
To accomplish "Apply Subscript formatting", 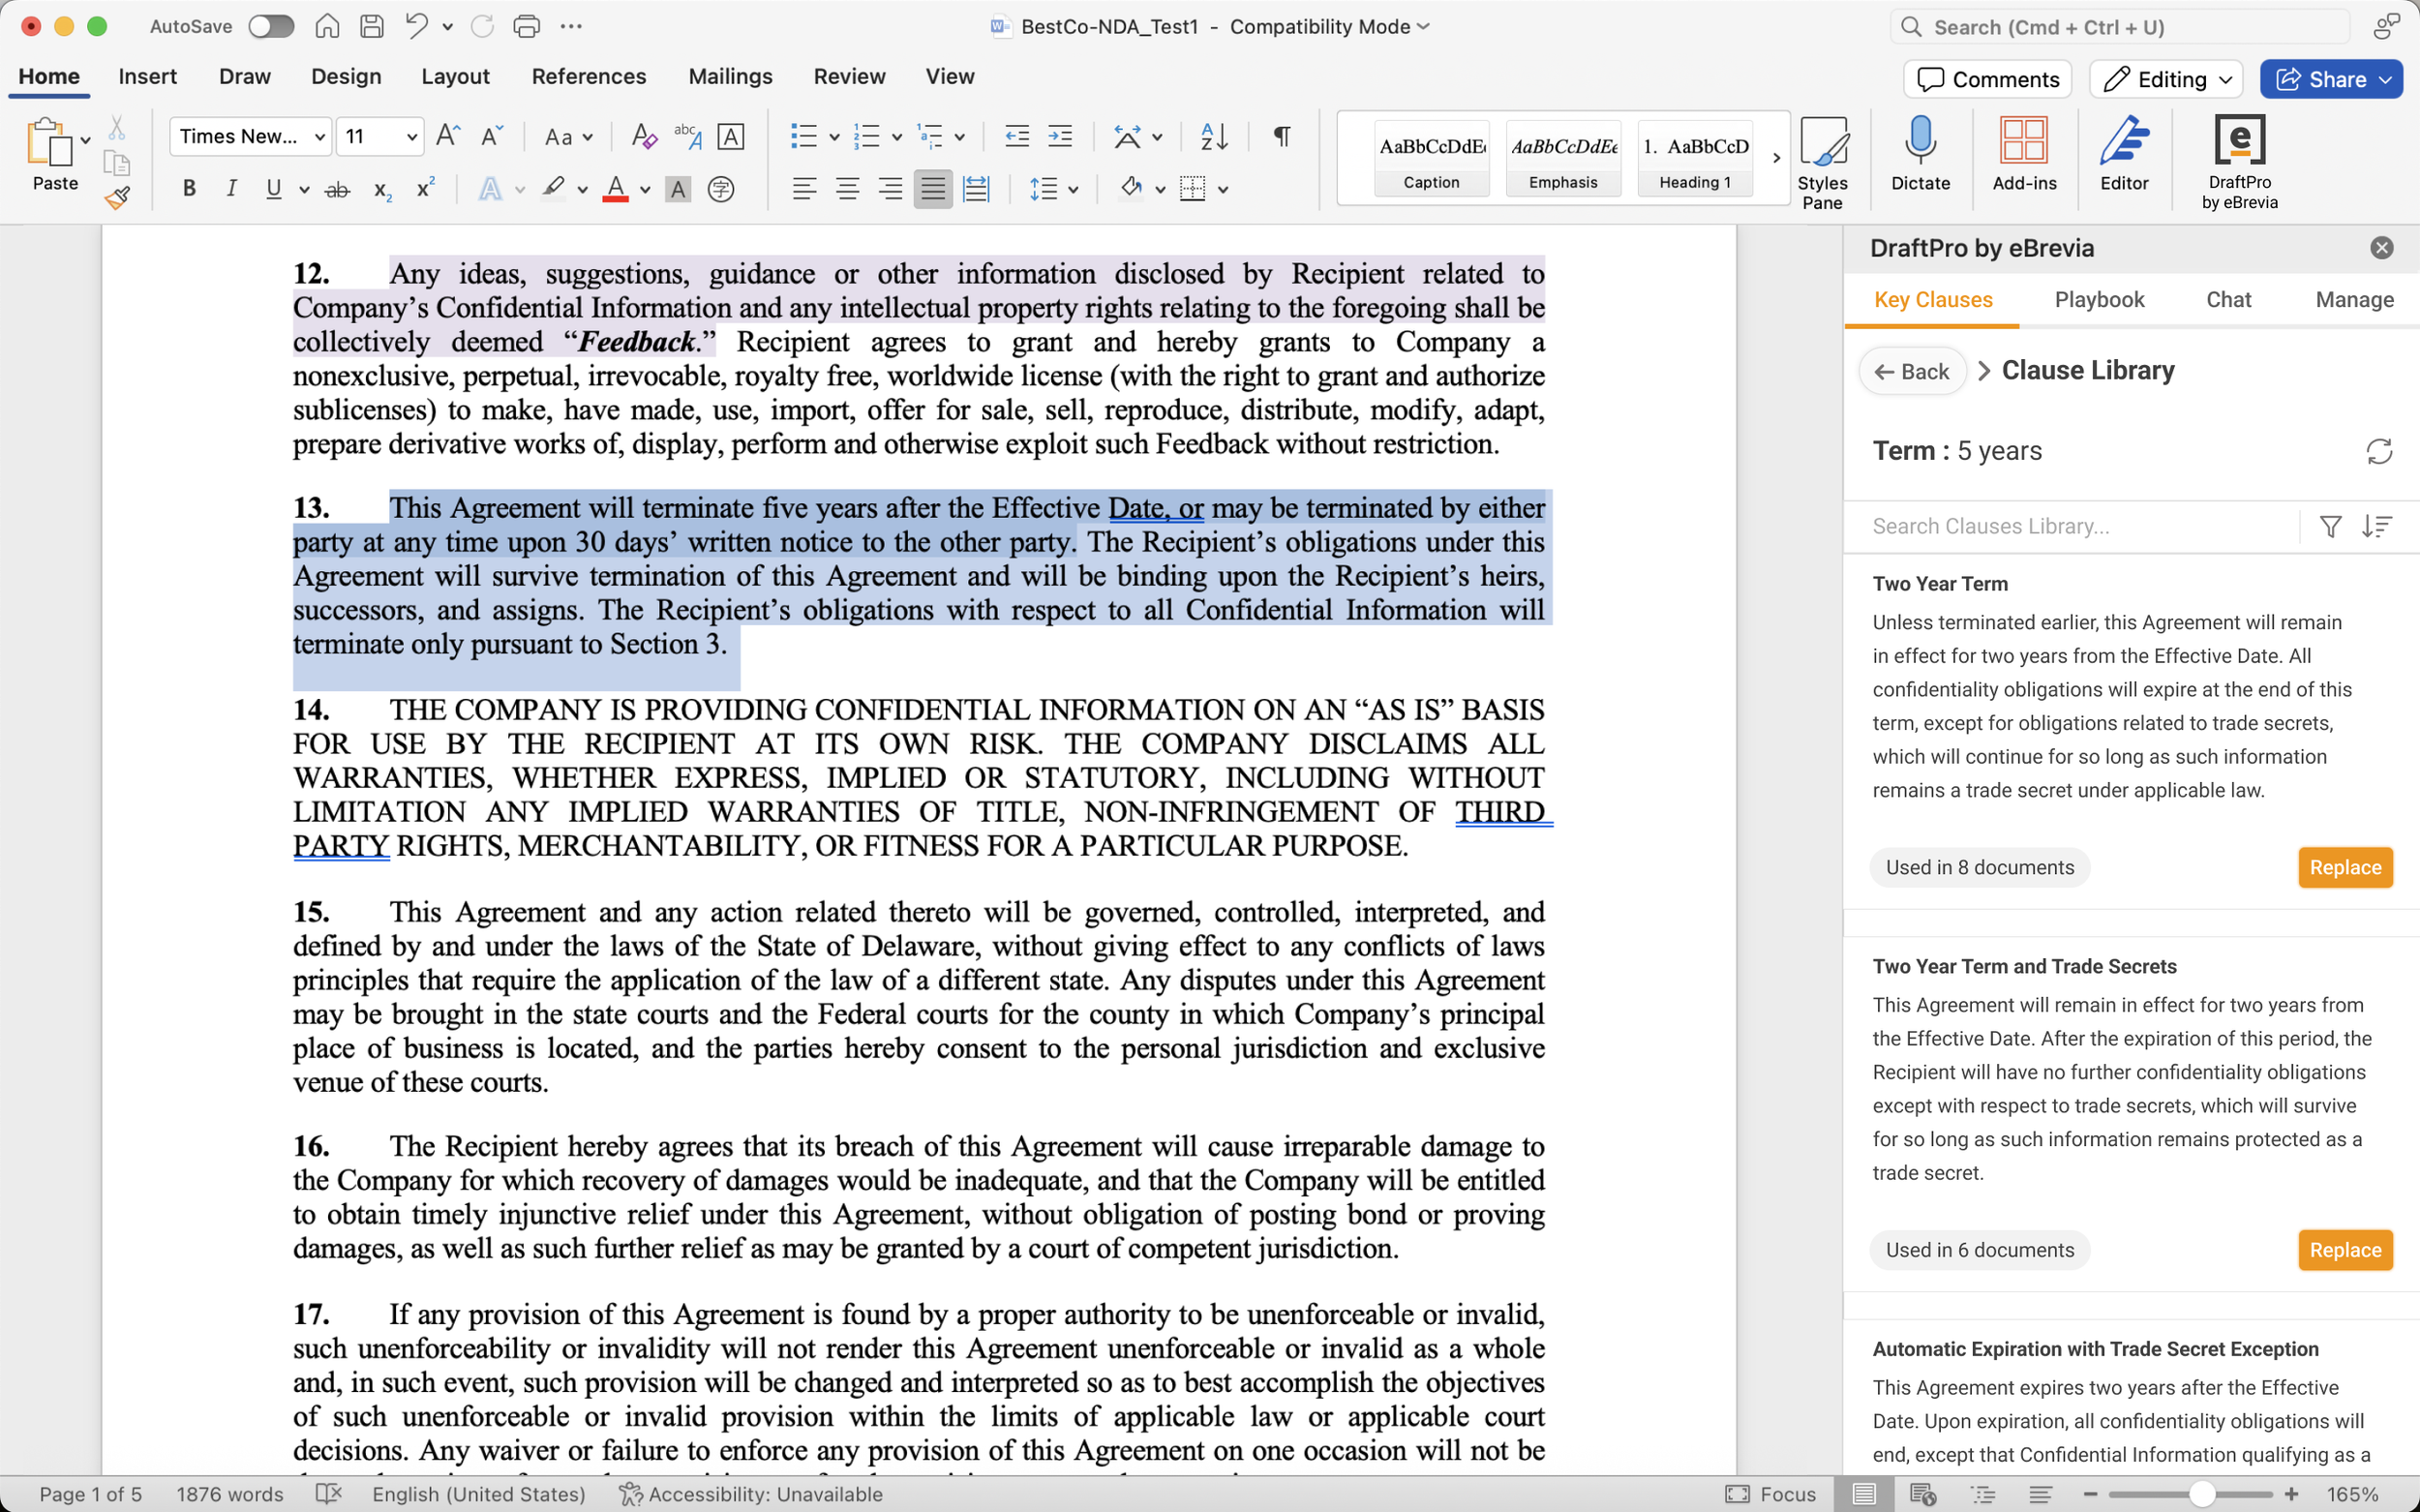I will click(x=382, y=189).
